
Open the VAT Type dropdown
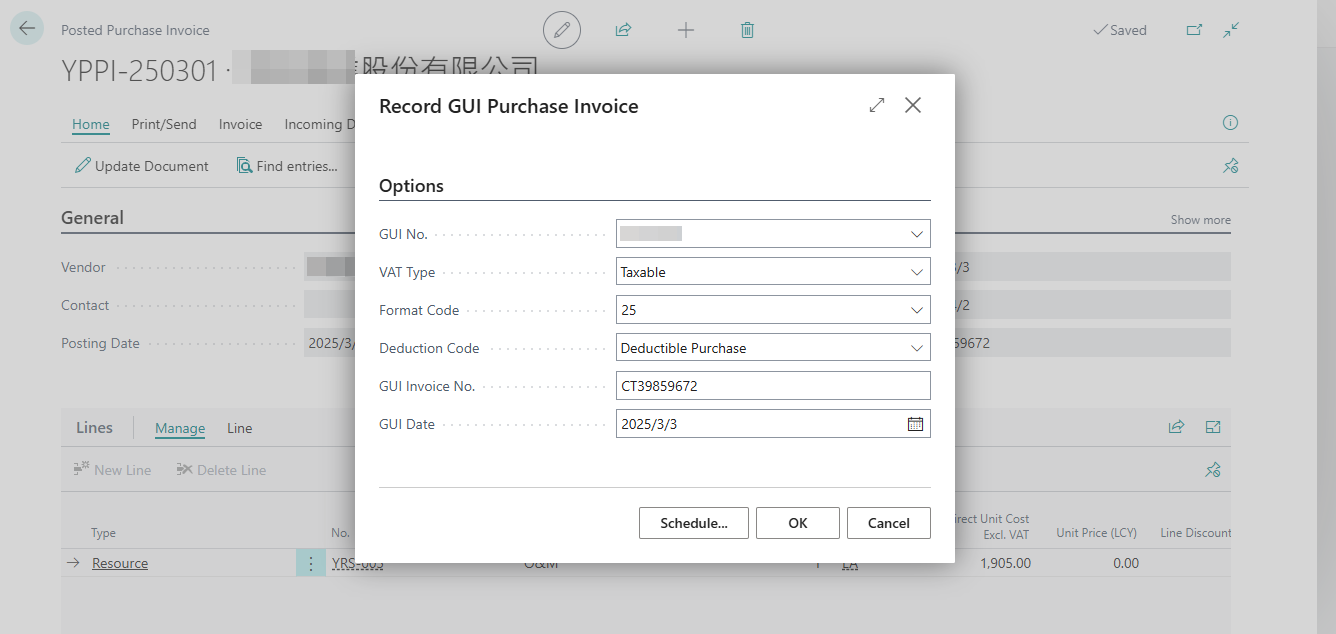pos(917,272)
